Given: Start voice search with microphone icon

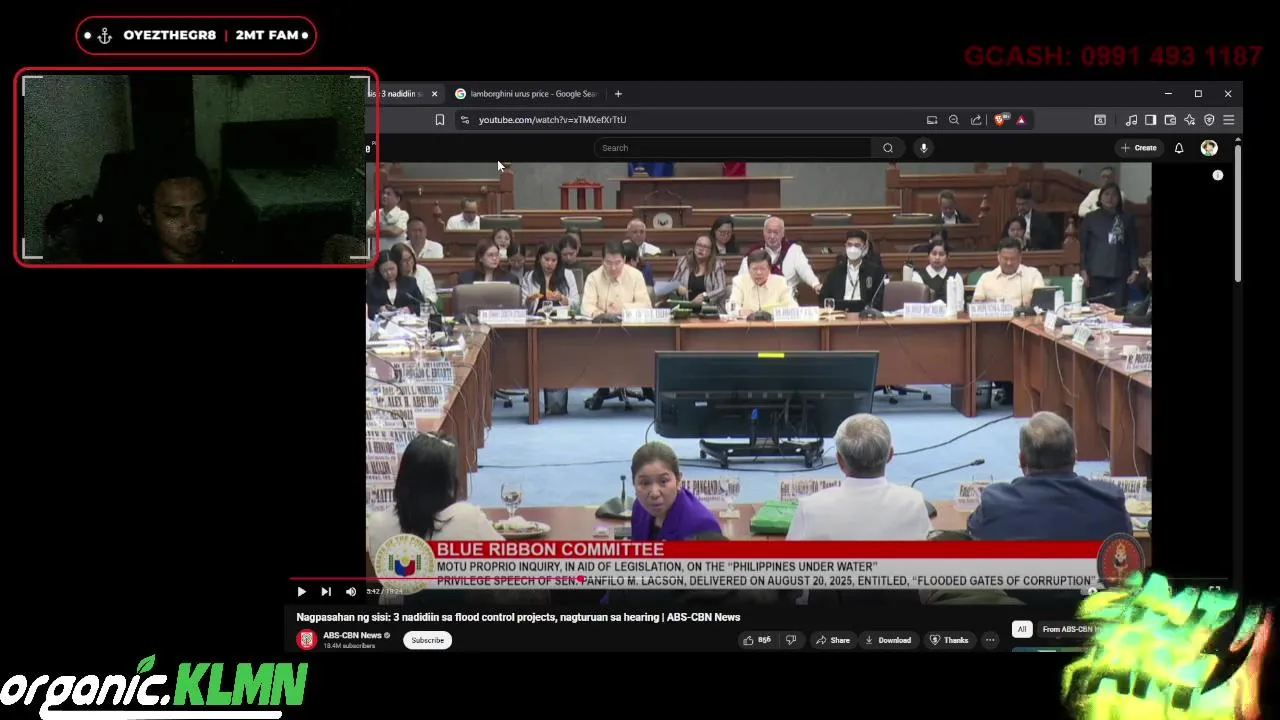Looking at the screenshot, I should pyautogui.click(x=923, y=148).
